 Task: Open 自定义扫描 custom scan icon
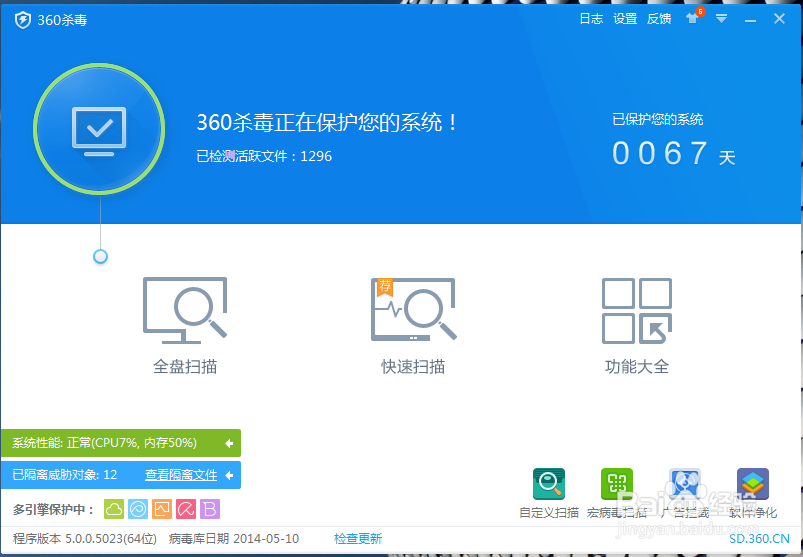coord(548,484)
